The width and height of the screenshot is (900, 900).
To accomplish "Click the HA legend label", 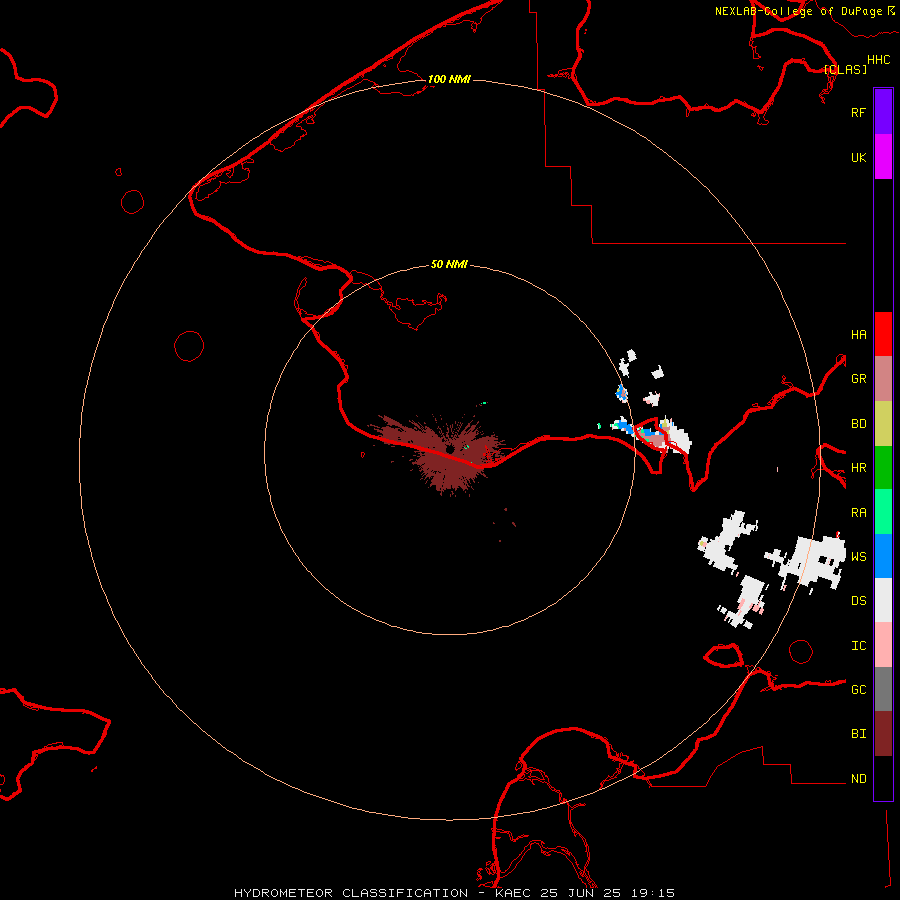I will coord(858,335).
